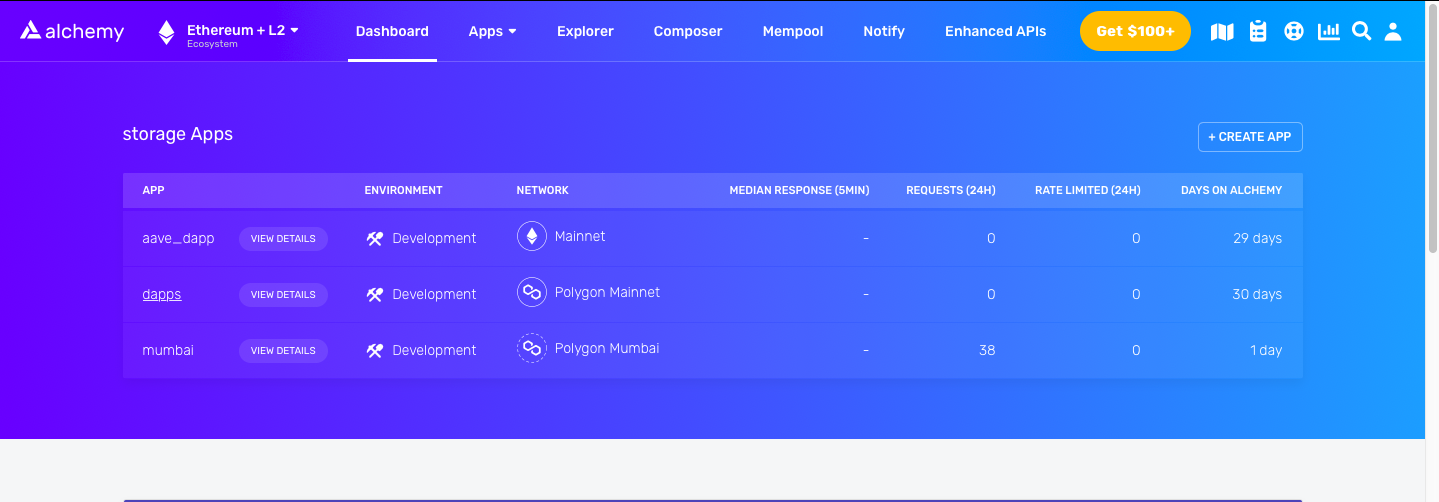
Task: Open the Apps dropdown menu
Action: (493, 31)
